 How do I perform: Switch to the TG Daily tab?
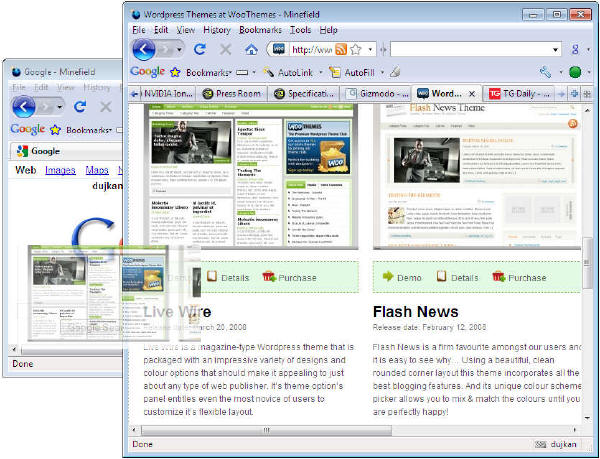519,94
